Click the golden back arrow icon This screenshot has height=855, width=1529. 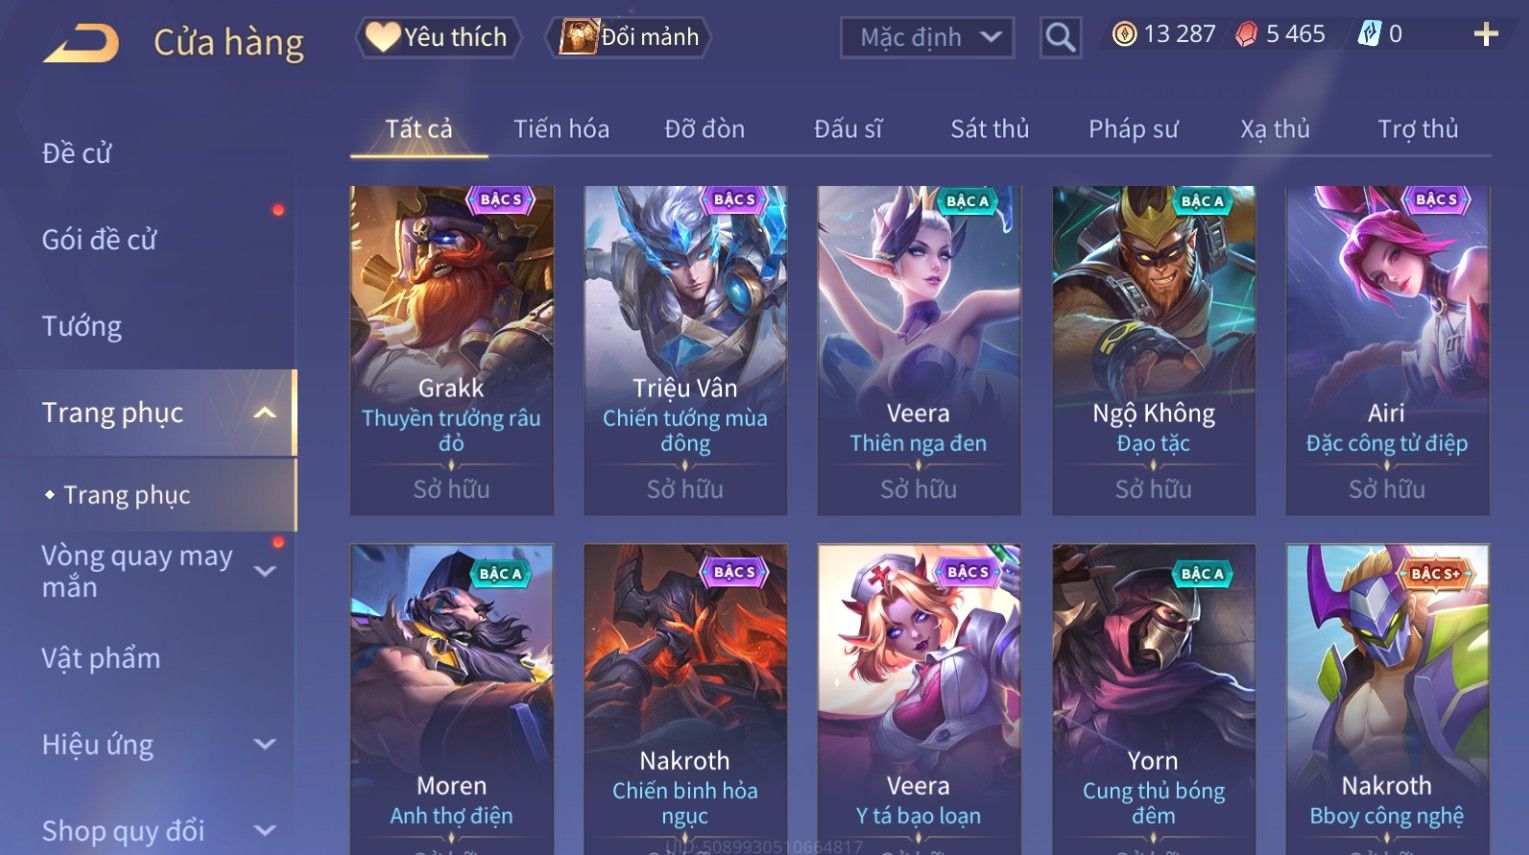pos(81,43)
